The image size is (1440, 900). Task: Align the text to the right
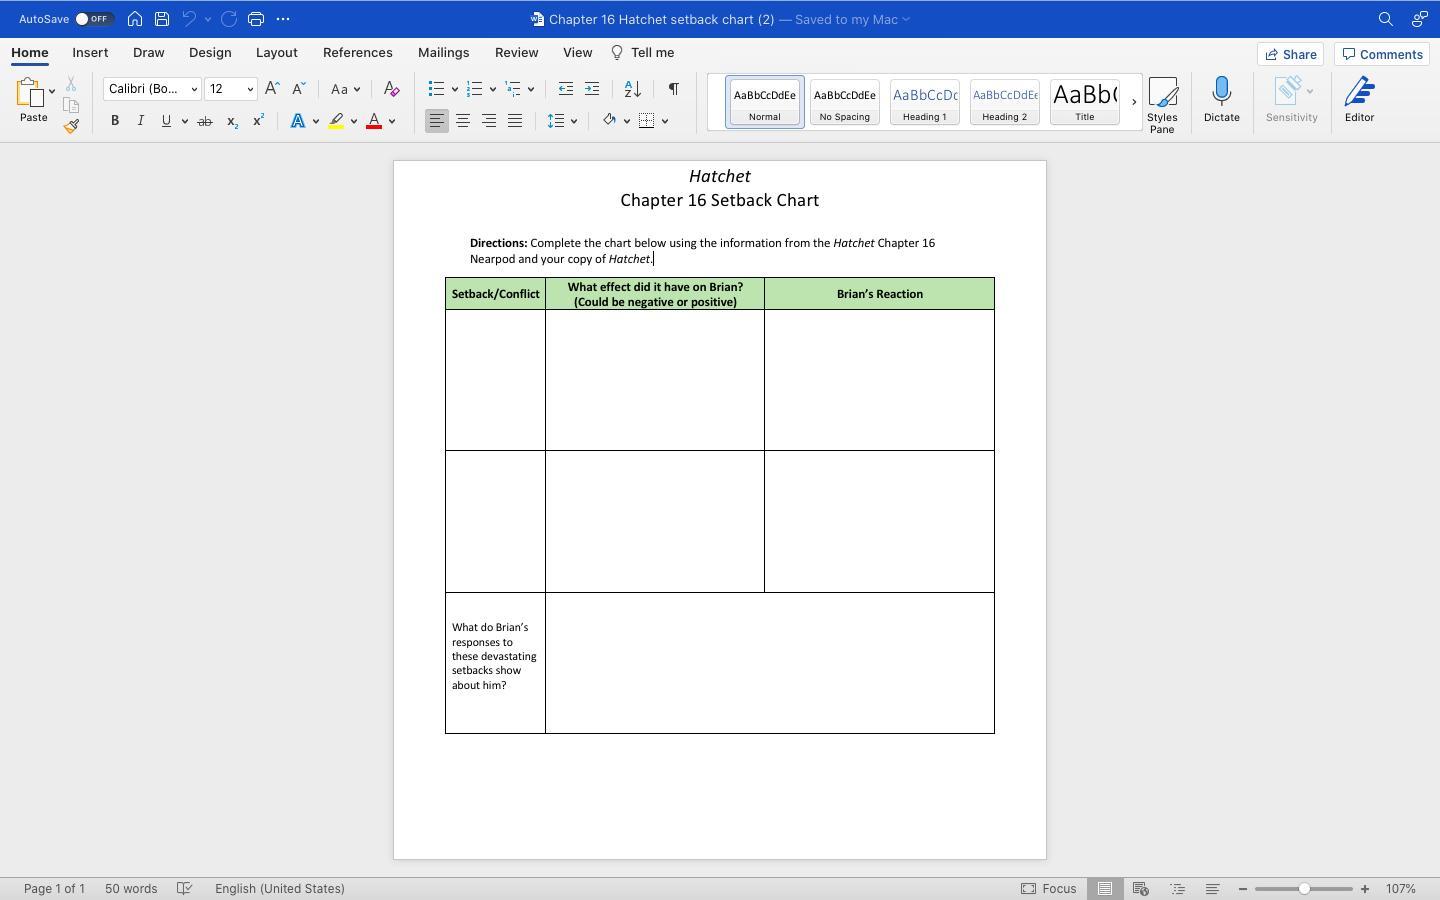(x=489, y=121)
